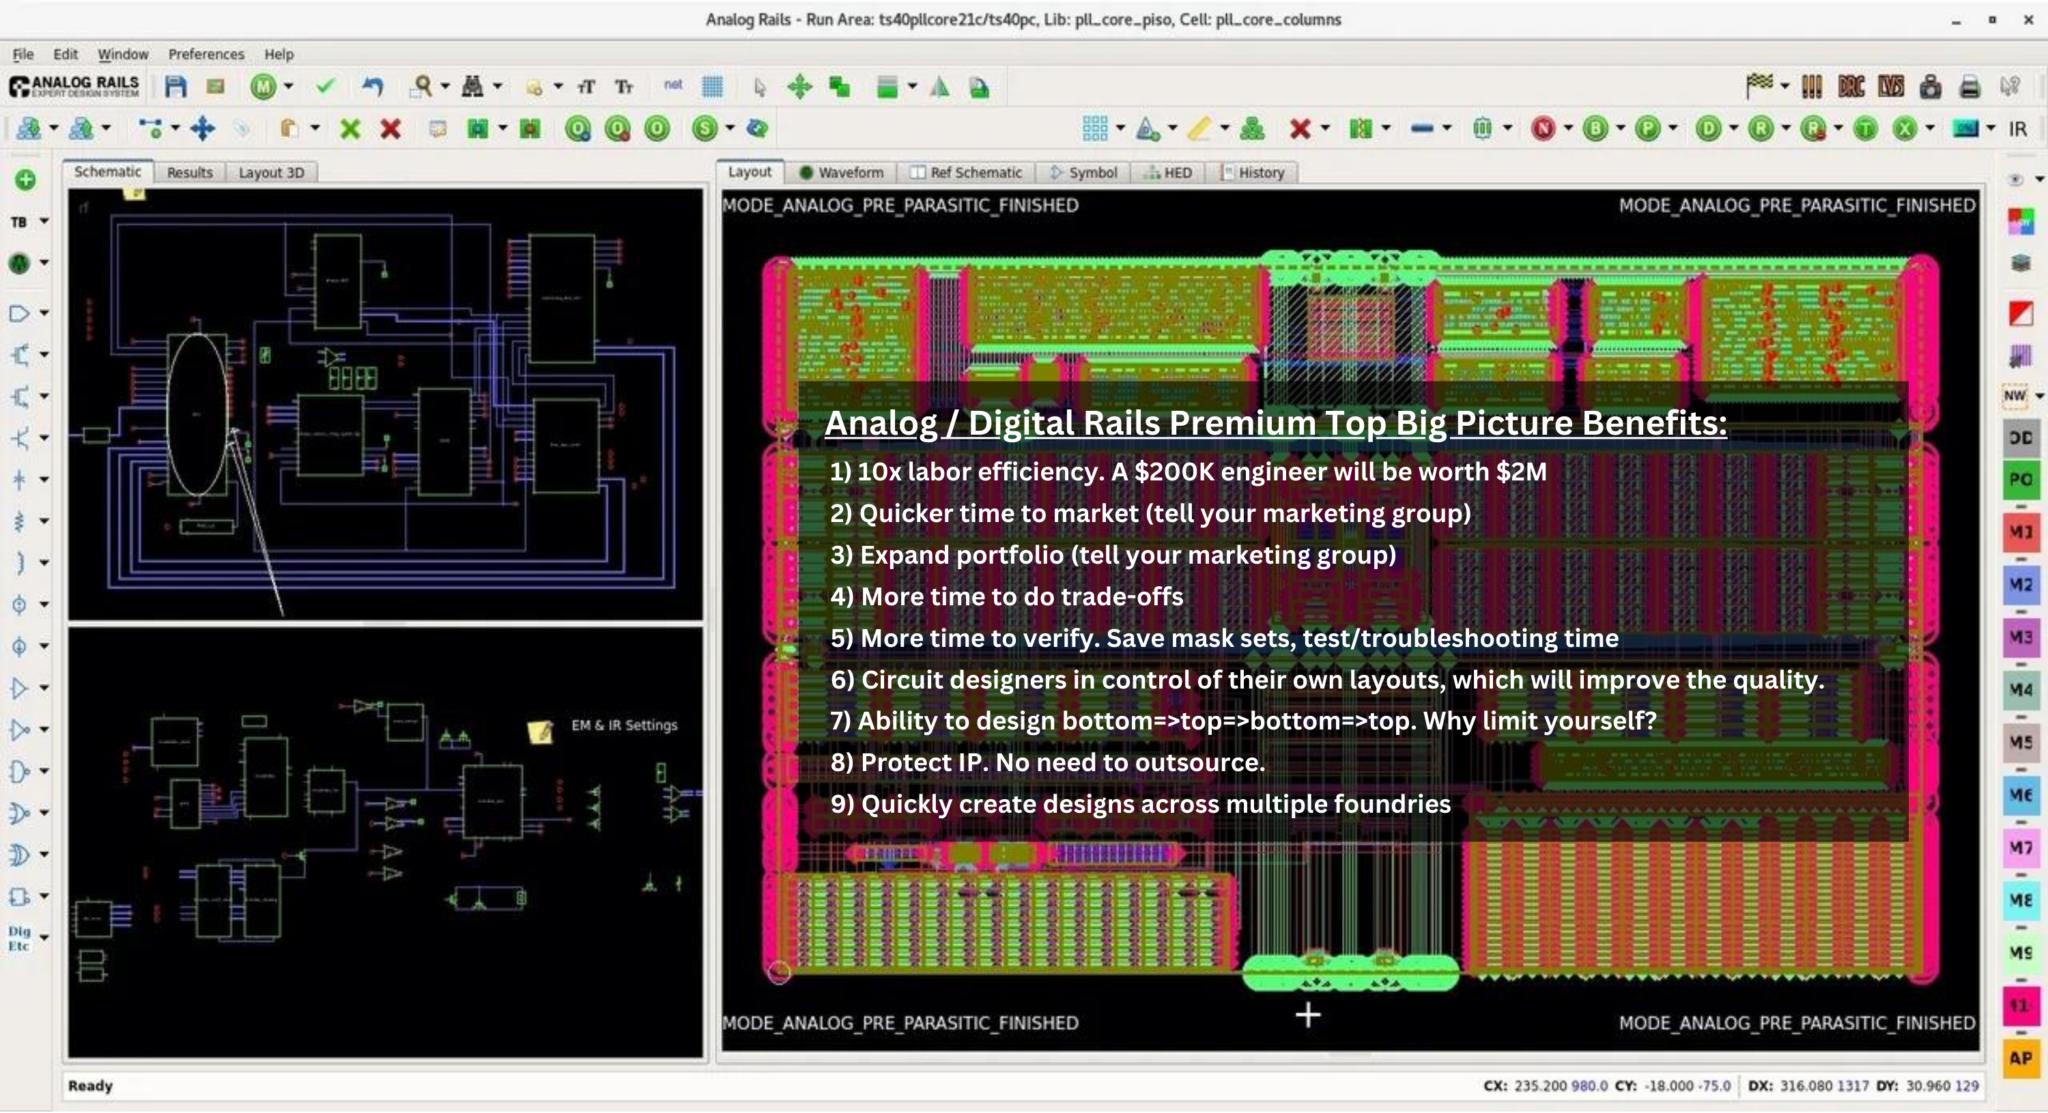Open the EM & IR Settings note
This screenshot has width=2048, height=1113.
click(540, 731)
